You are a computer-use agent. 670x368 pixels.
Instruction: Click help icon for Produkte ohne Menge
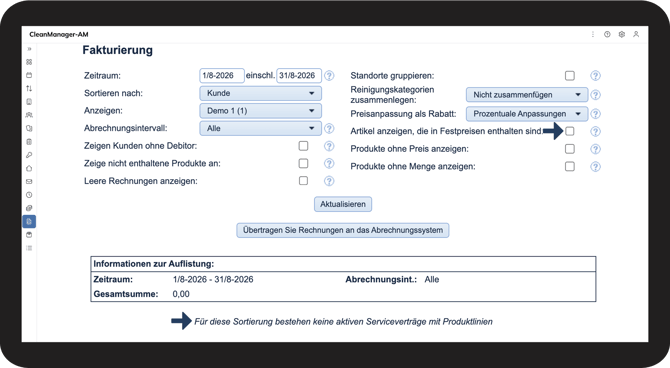595,167
